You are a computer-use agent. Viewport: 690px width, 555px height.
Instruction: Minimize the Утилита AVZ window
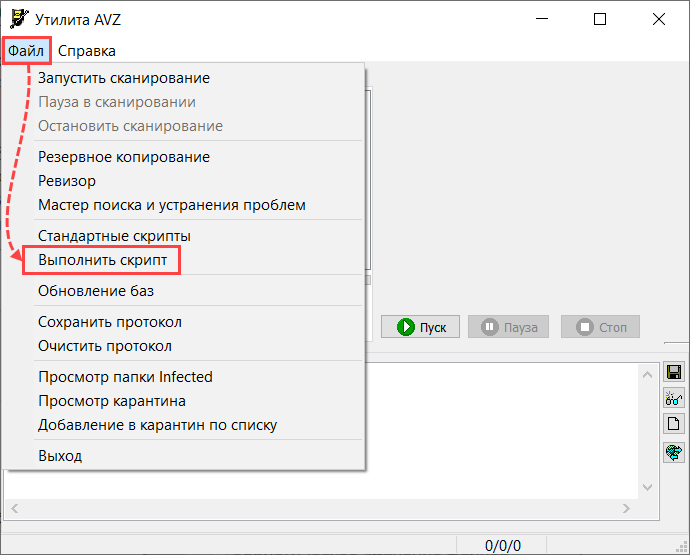[x=542, y=19]
